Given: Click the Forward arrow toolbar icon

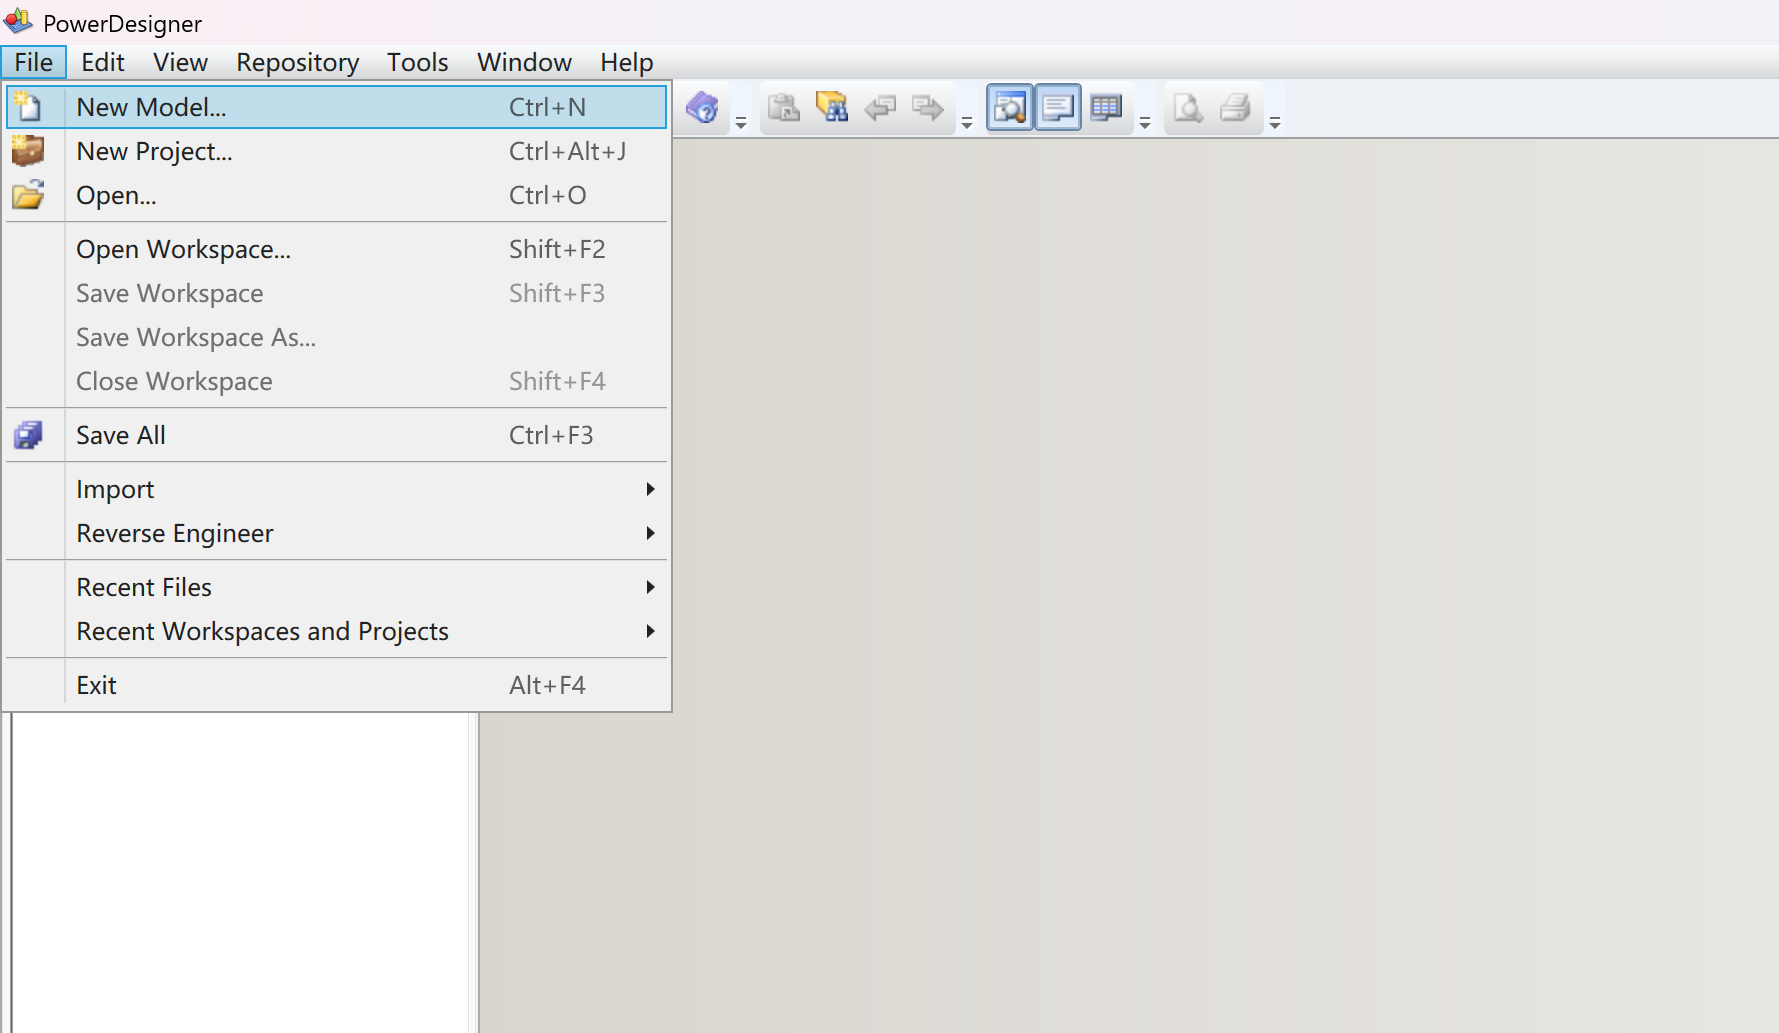Looking at the screenshot, I should point(927,107).
